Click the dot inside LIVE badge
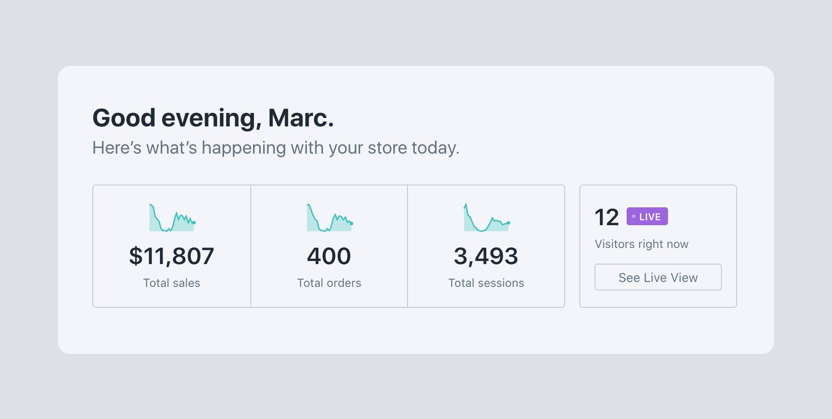832x419 pixels. click(x=634, y=217)
